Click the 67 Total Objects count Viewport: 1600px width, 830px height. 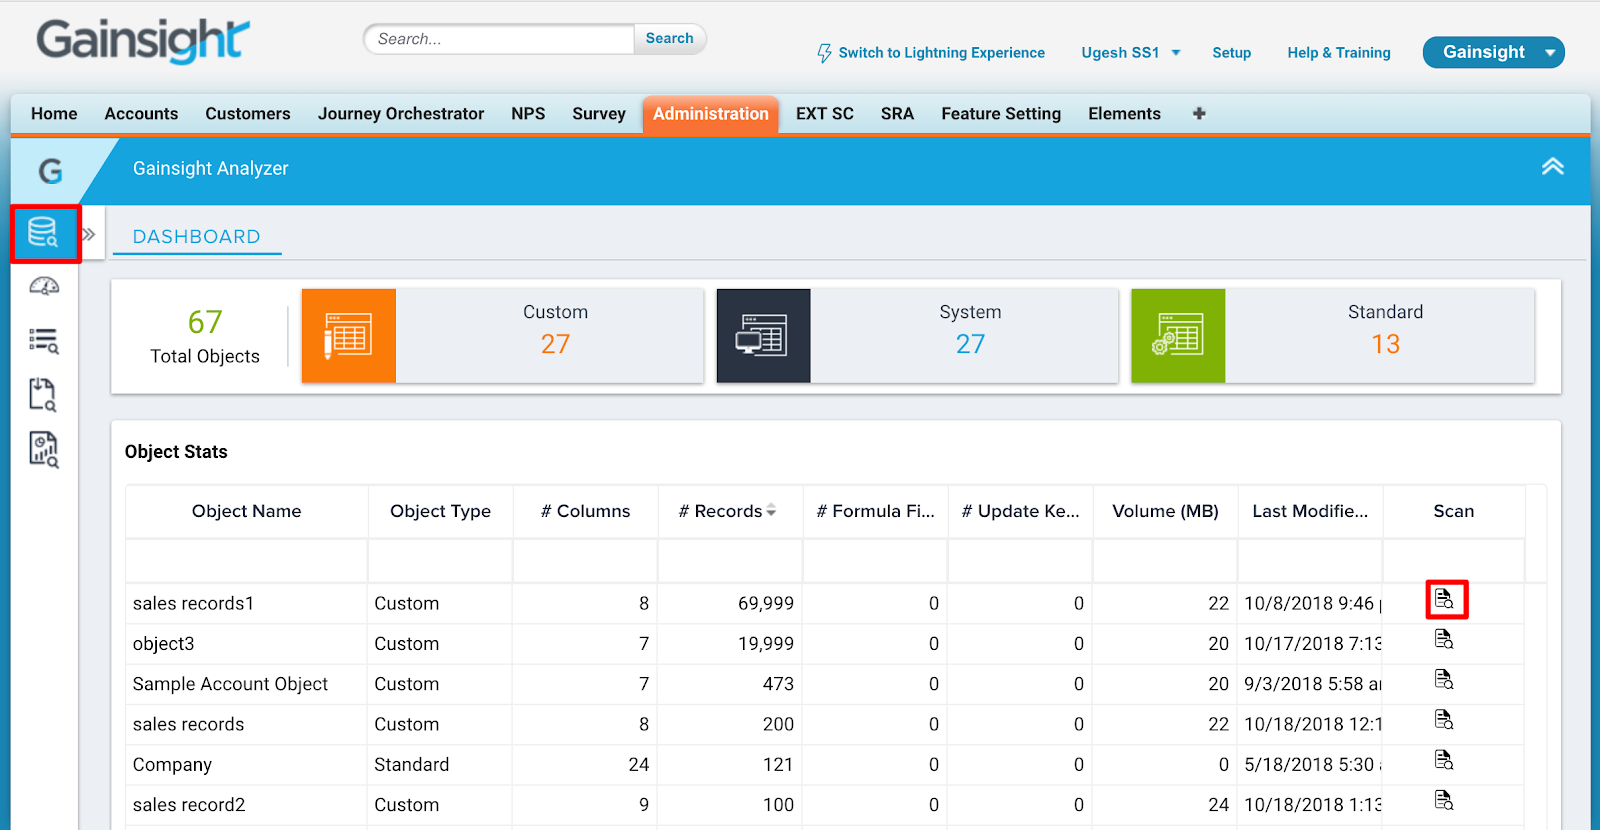click(x=205, y=322)
